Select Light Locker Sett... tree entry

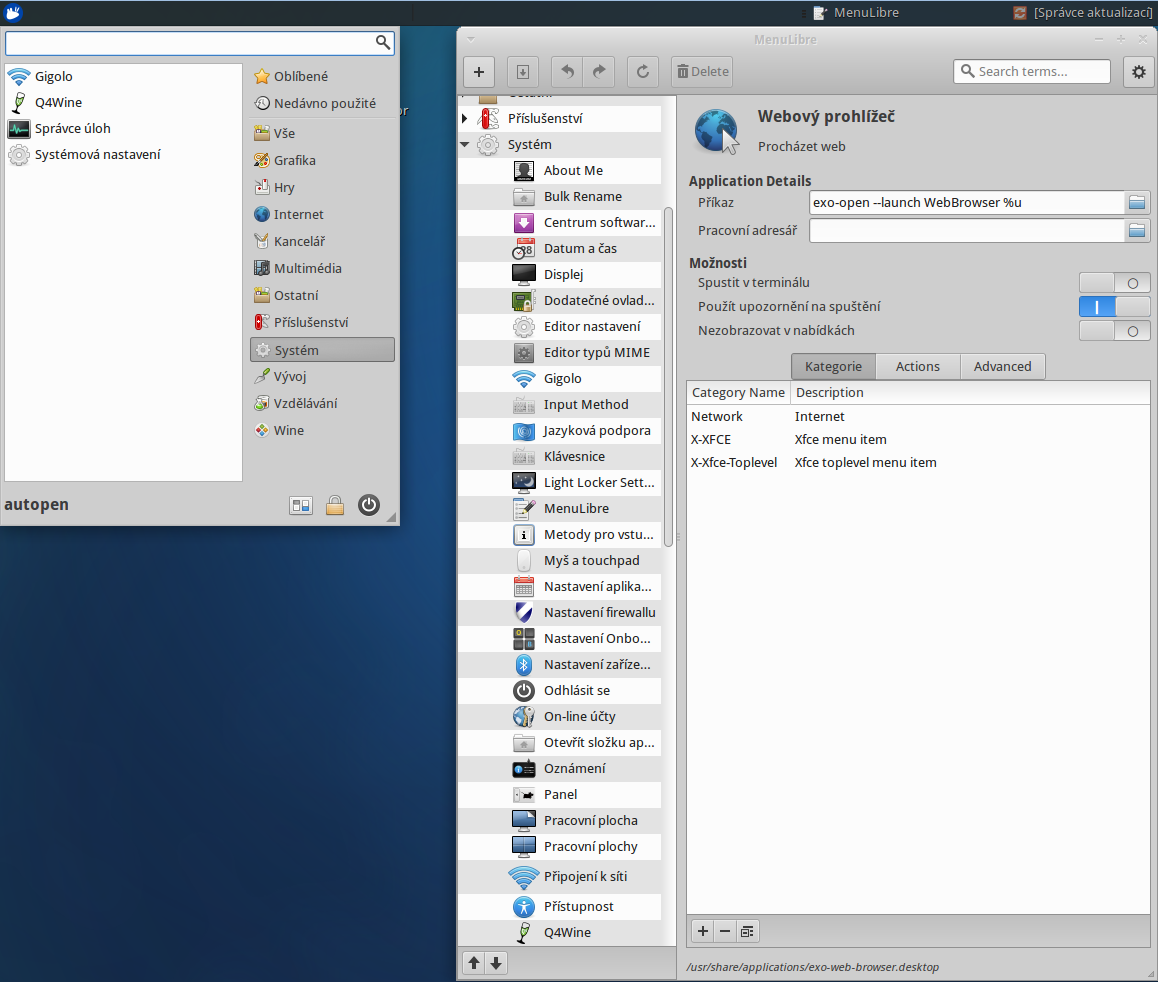click(559, 482)
